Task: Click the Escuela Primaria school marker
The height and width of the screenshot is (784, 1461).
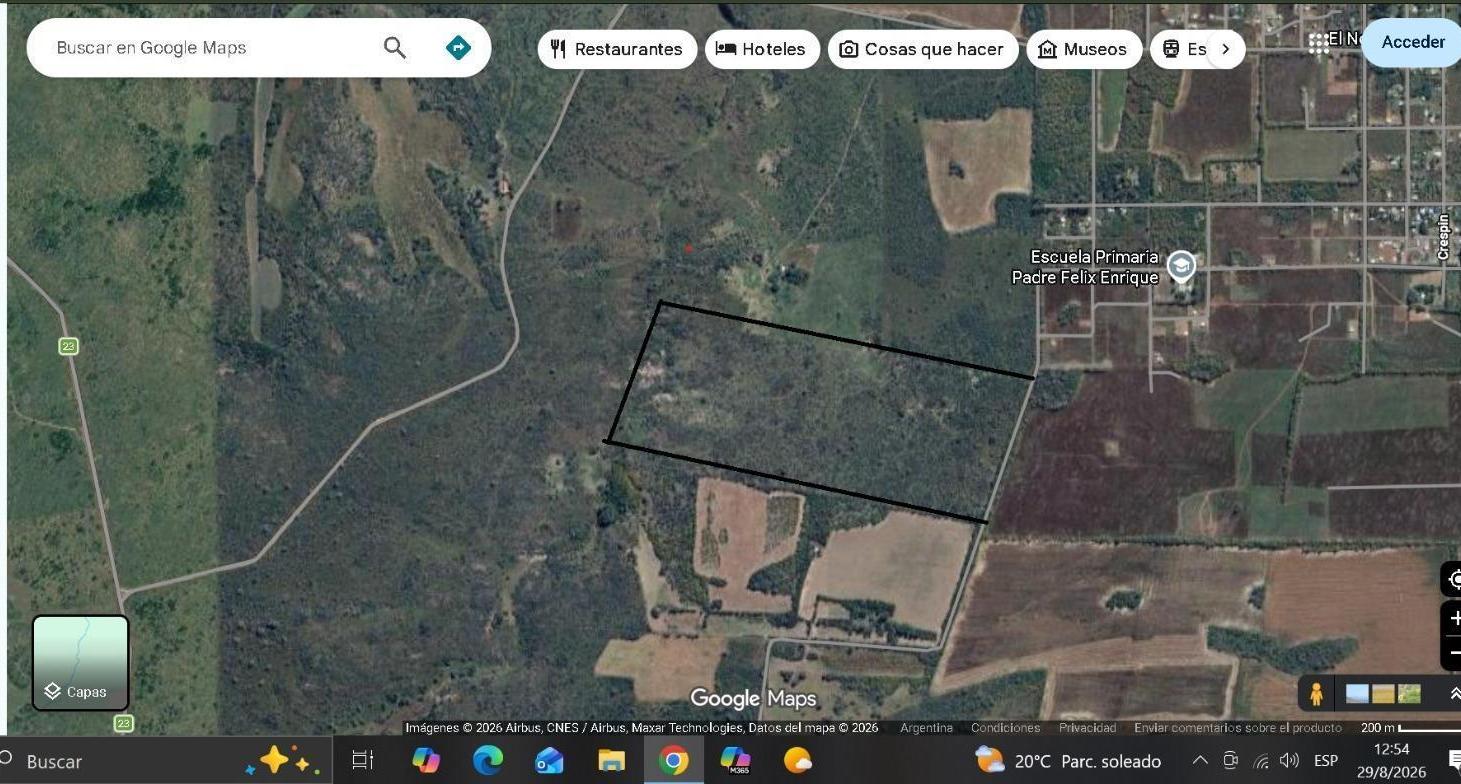Action: coord(1181,267)
